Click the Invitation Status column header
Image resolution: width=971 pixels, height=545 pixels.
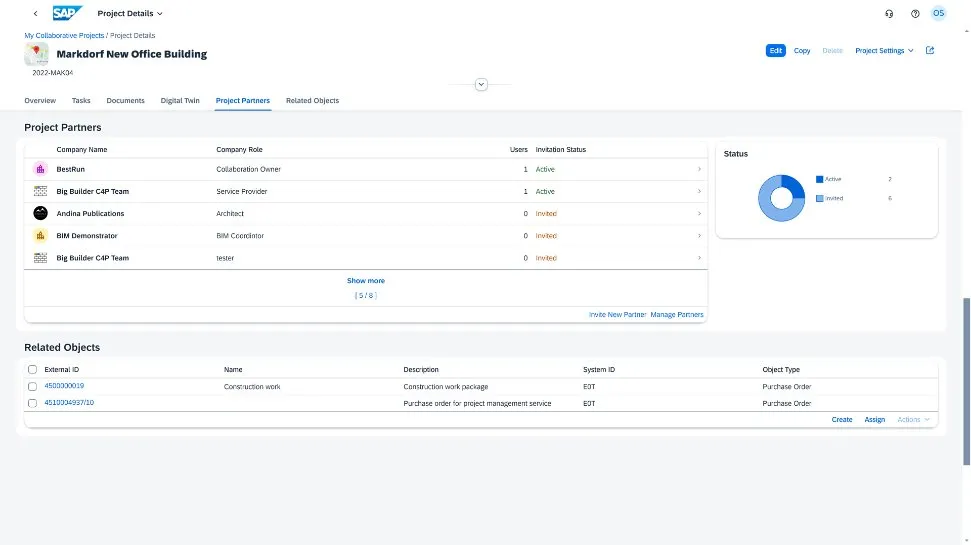tap(560, 149)
